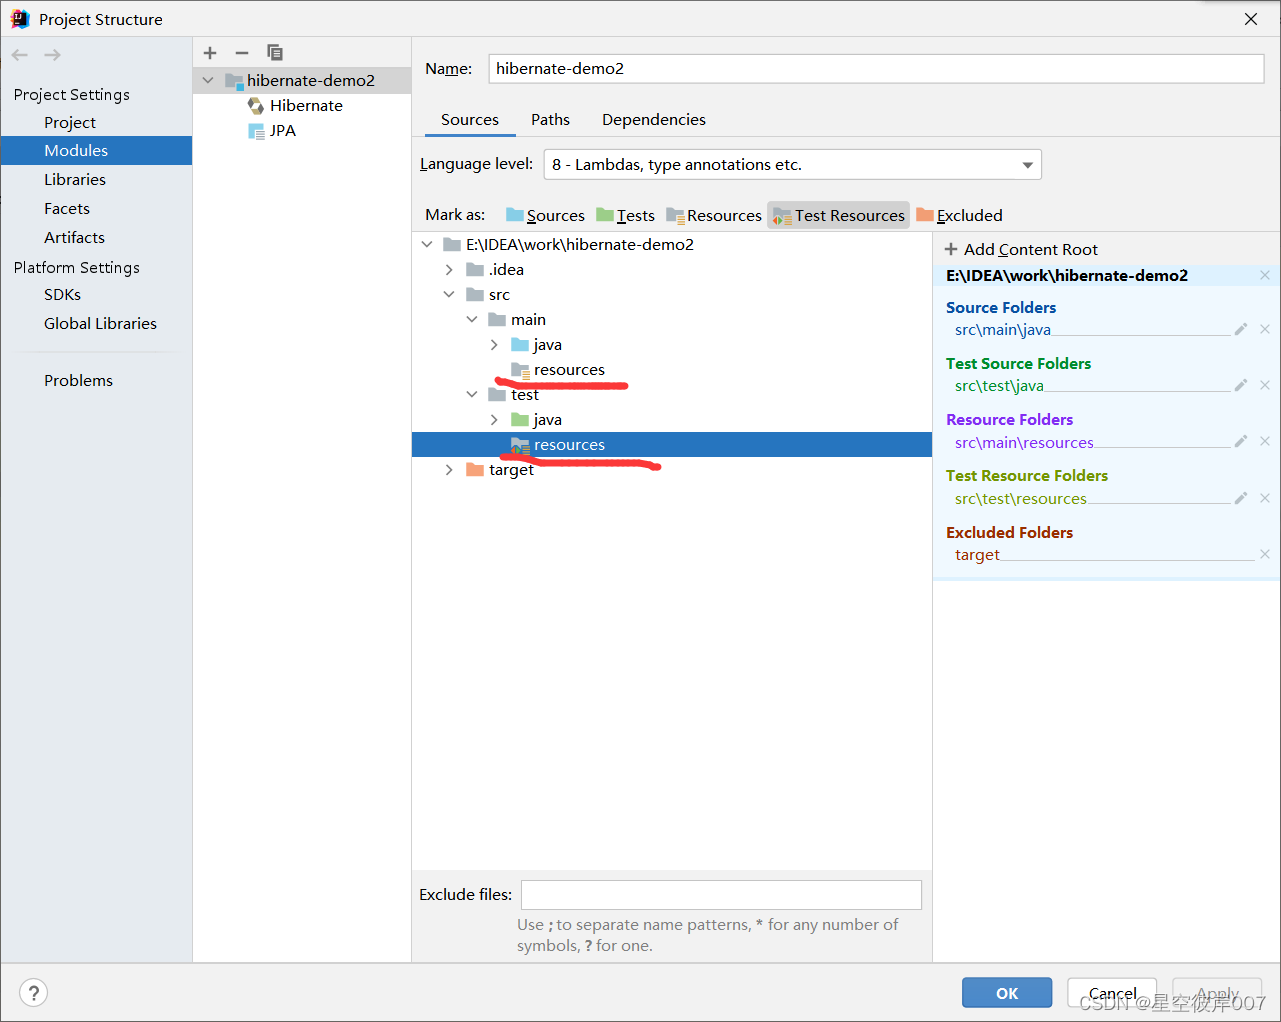Click the OK button
The image size is (1281, 1022).
click(x=1007, y=993)
